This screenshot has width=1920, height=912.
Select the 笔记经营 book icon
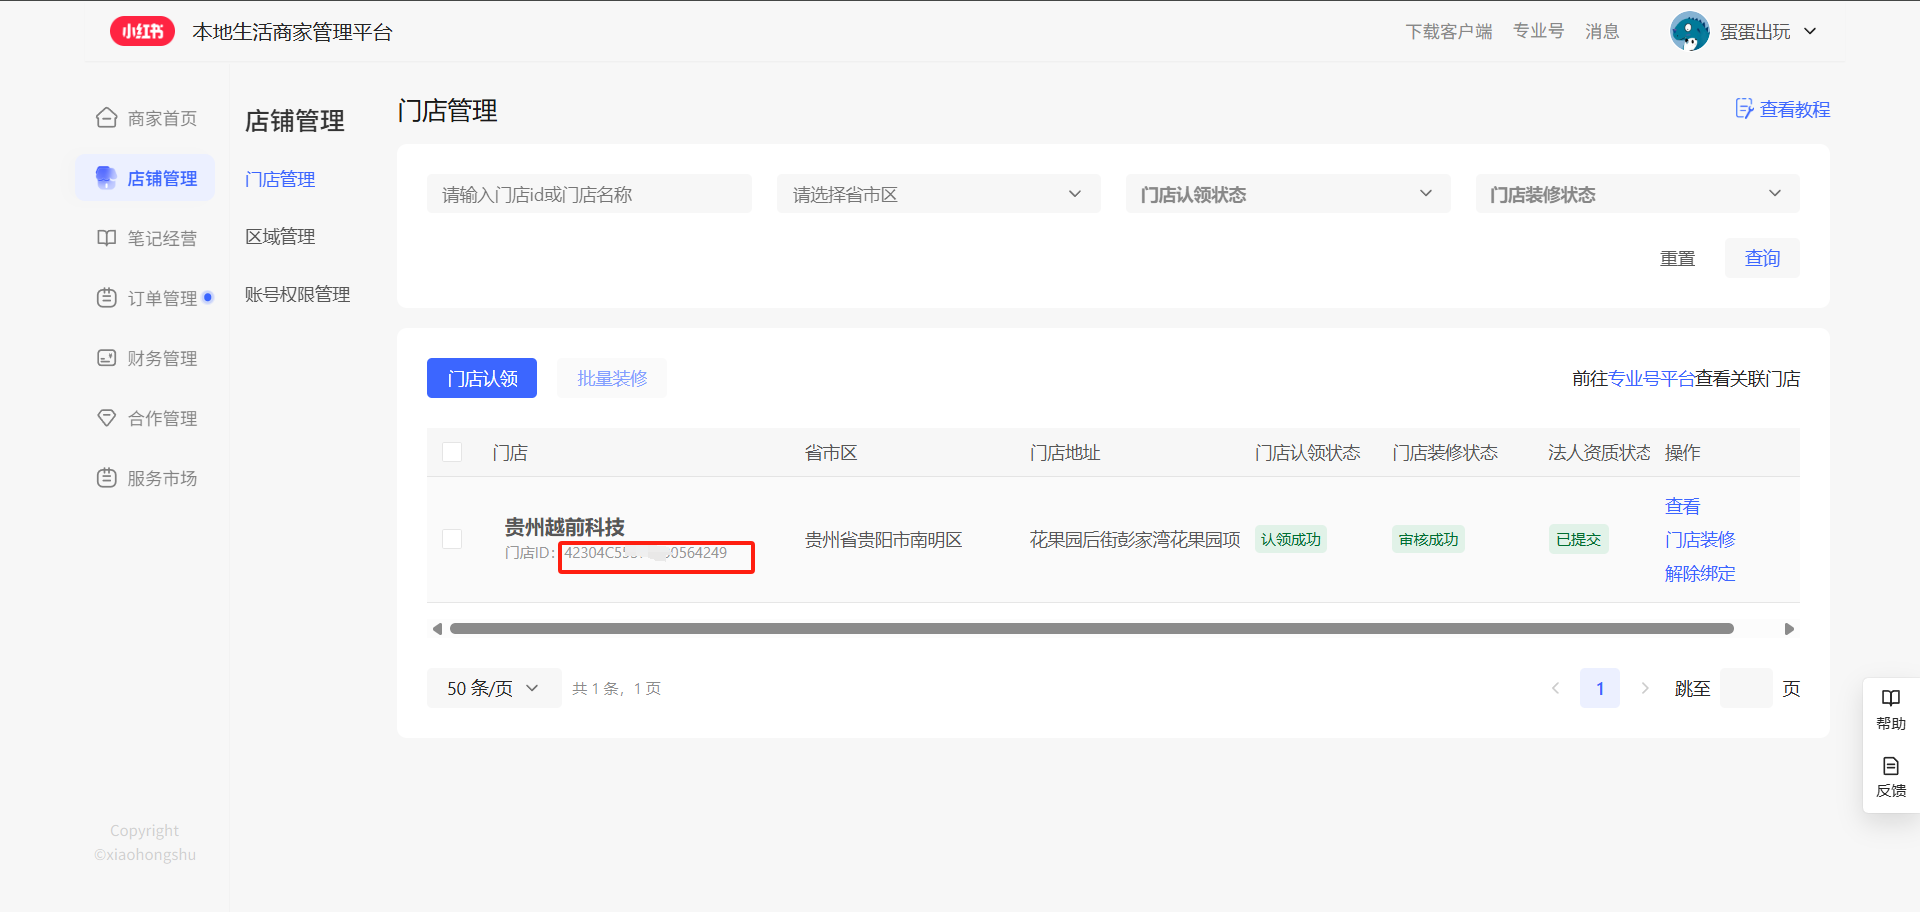[107, 238]
